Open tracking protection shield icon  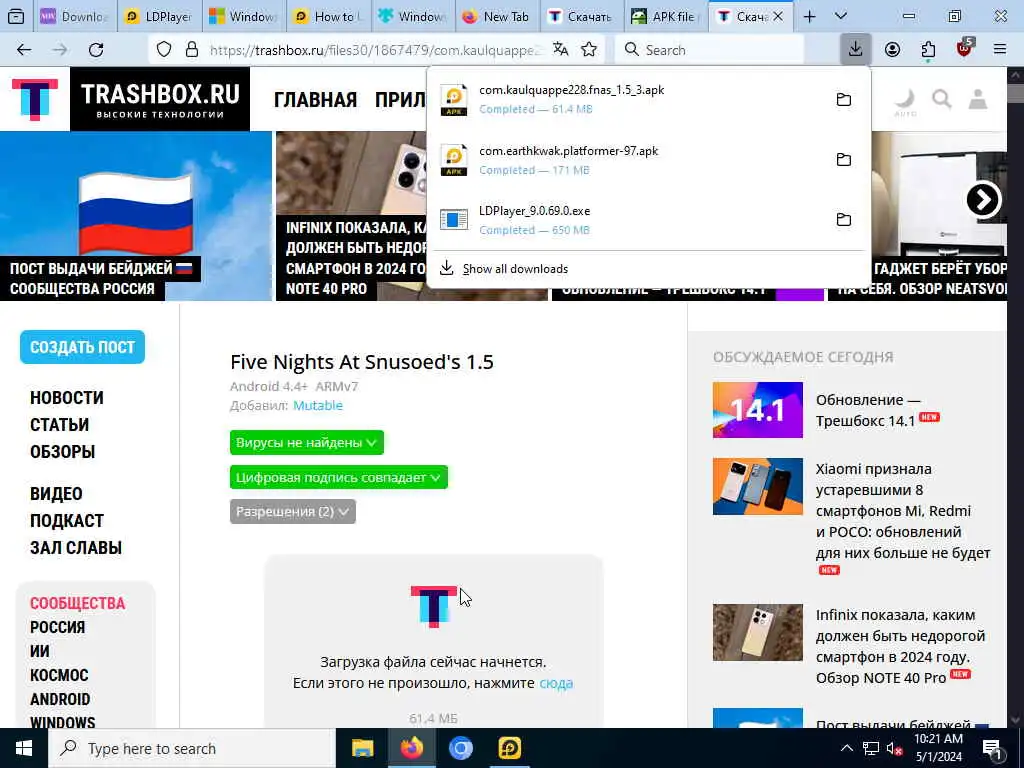[x=164, y=50]
